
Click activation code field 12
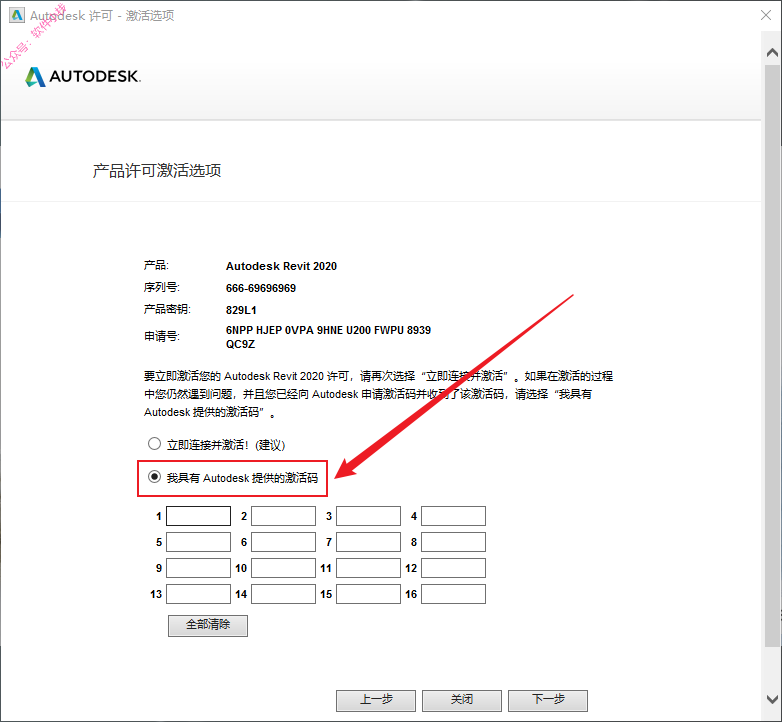point(453,568)
